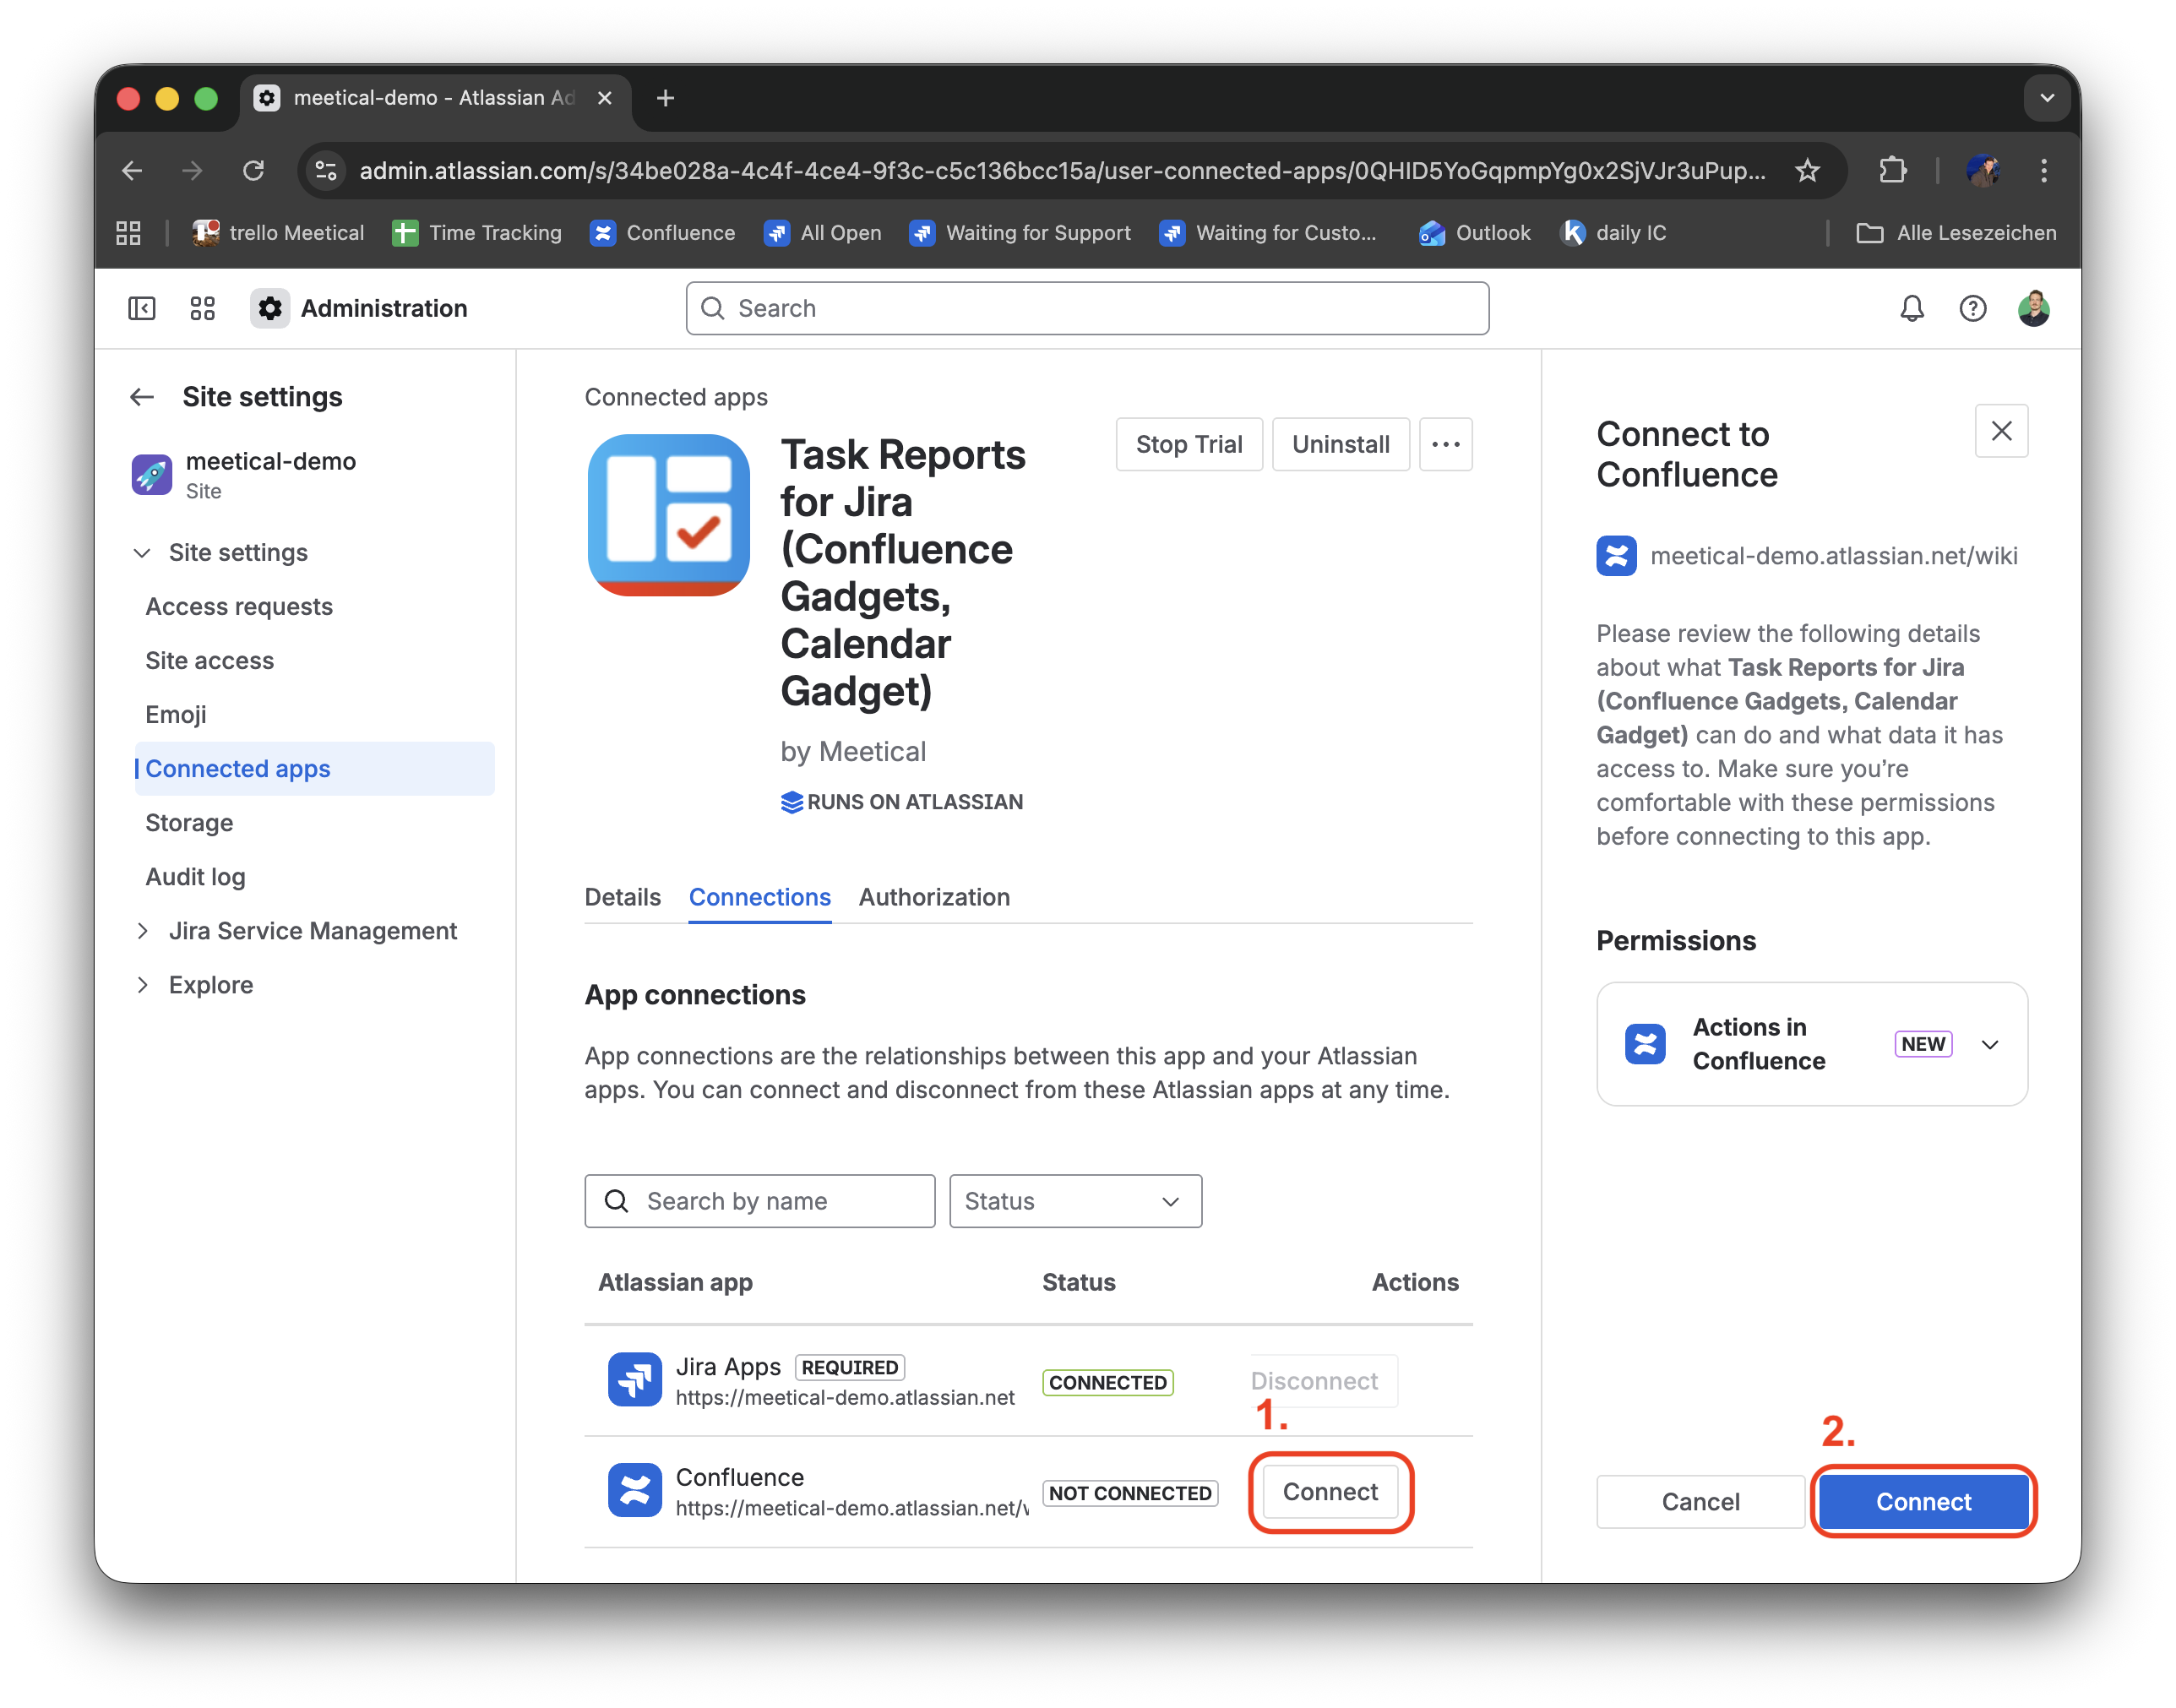The image size is (2176, 1708).
Task: Open Site access in sidebar
Action: [x=209, y=661]
